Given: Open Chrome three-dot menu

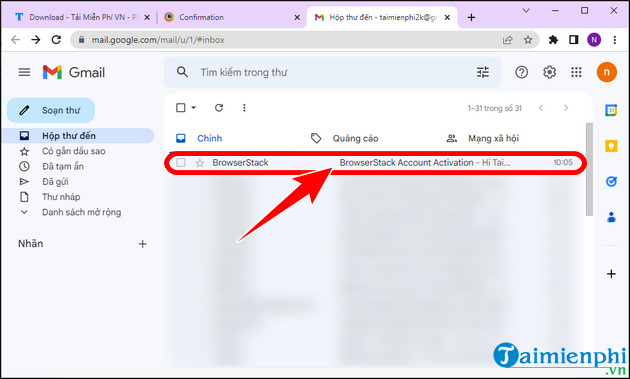Looking at the screenshot, I should coord(615,40).
